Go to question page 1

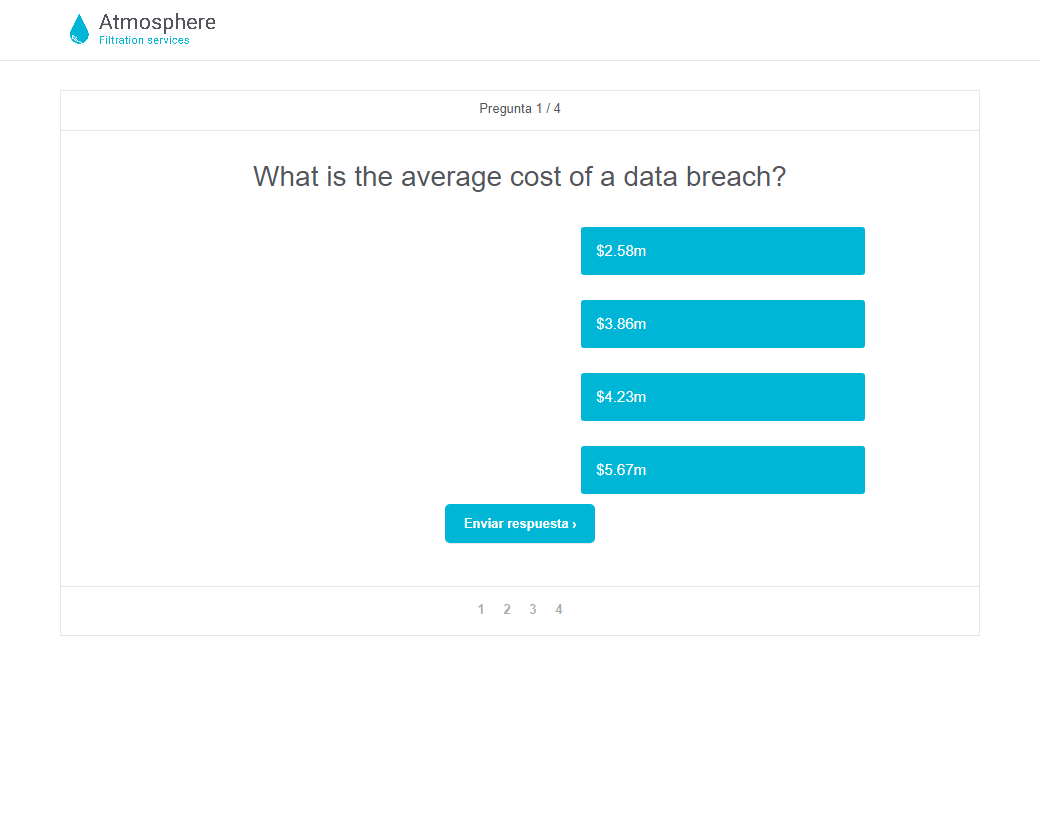481,609
